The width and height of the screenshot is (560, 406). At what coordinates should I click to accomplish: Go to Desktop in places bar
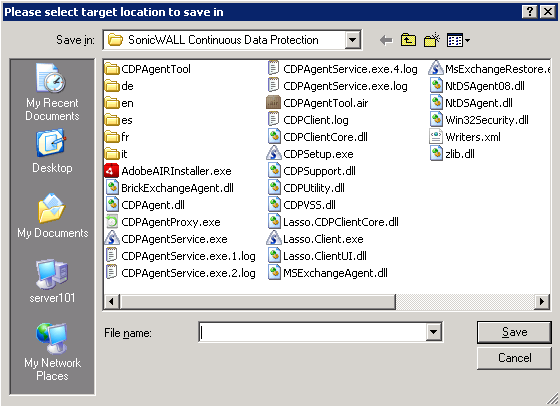[x=52, y=152]
